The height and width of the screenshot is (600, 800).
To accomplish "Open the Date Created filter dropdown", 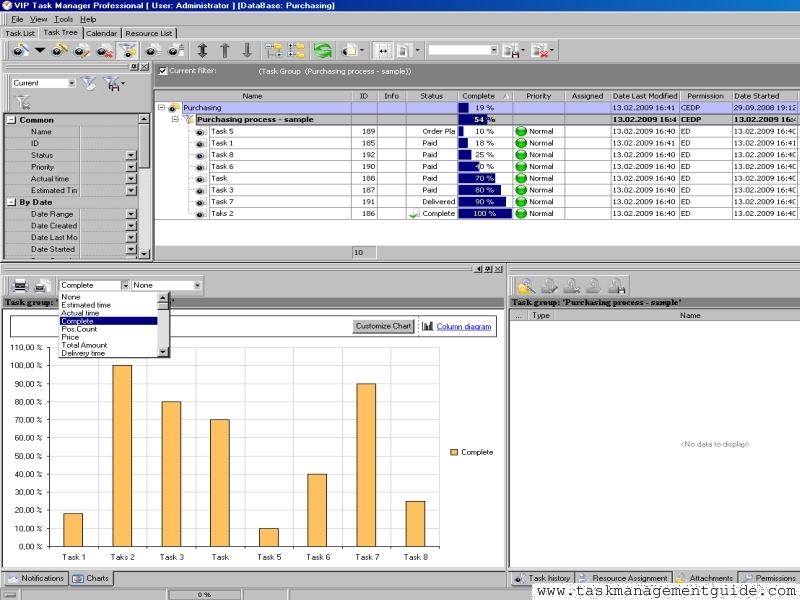I will pos(131,226).
